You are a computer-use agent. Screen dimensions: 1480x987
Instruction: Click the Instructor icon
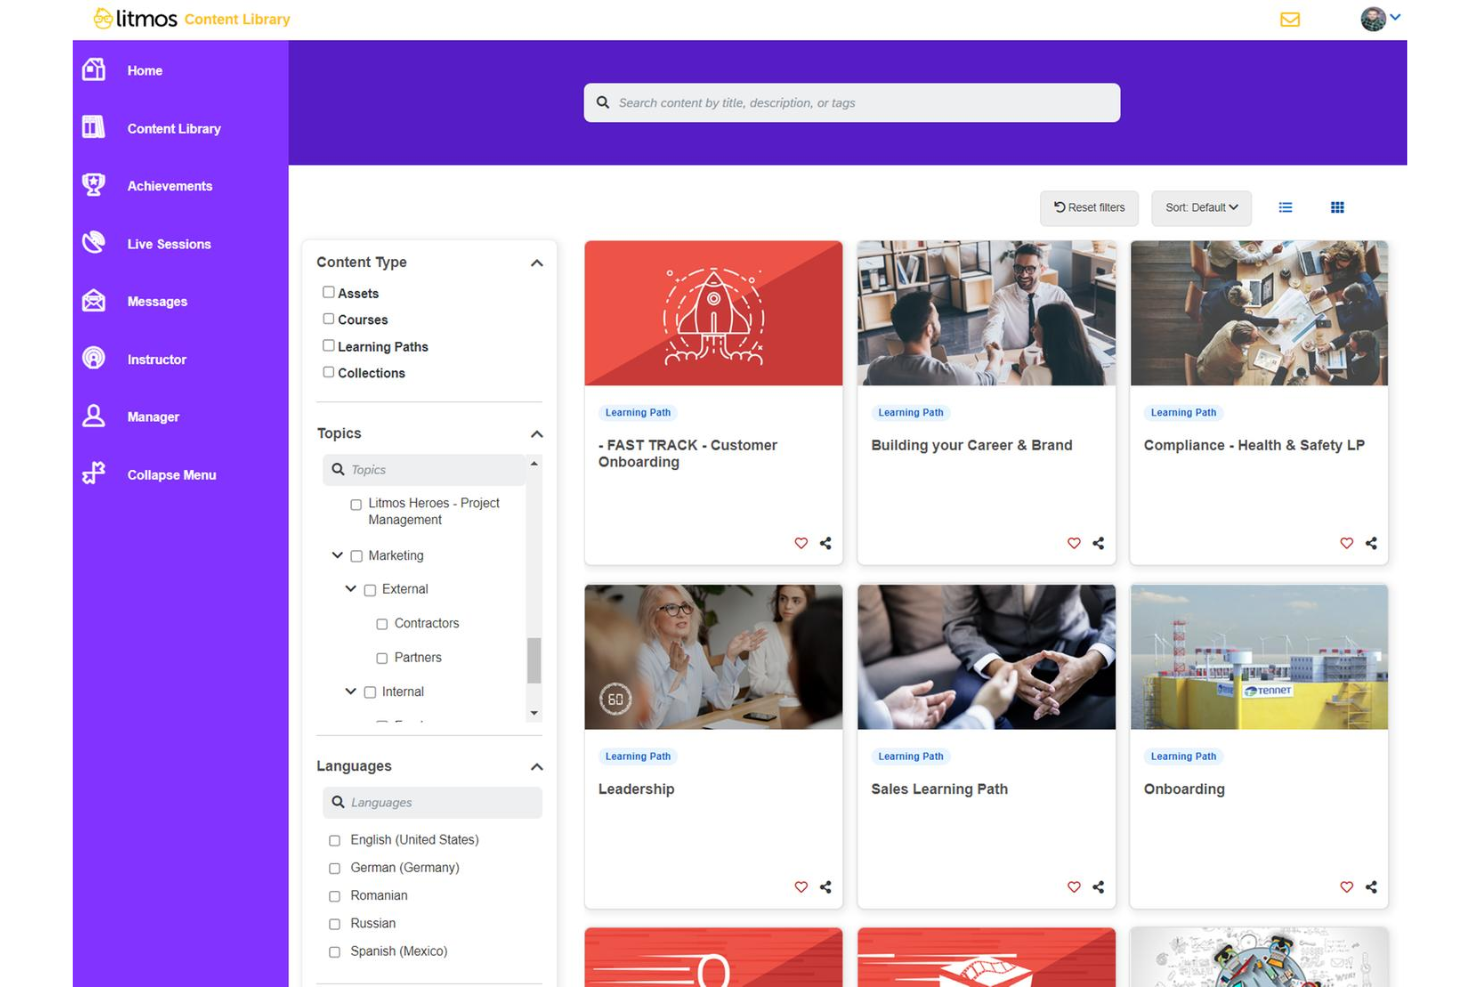pos(94,358)
